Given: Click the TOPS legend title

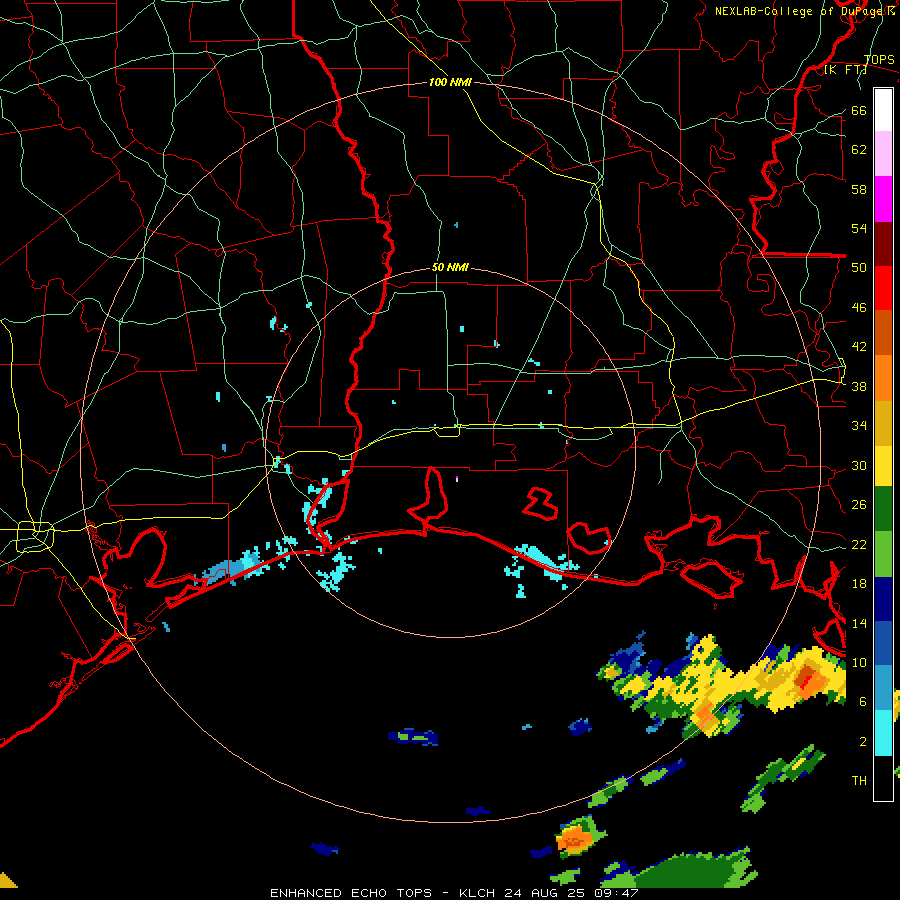Looking at the screenshot, I should (879, 60).
